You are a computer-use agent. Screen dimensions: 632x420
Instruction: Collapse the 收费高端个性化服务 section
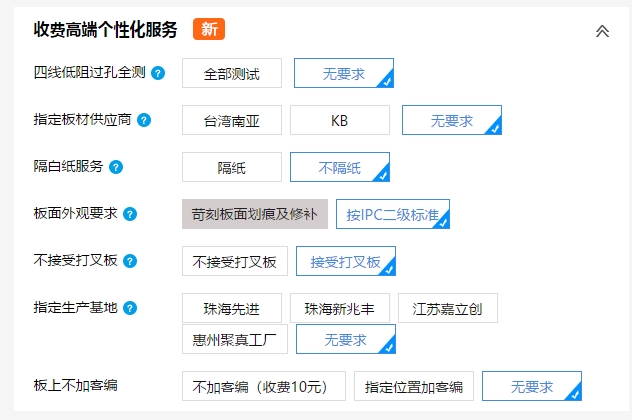click(602, 31)
